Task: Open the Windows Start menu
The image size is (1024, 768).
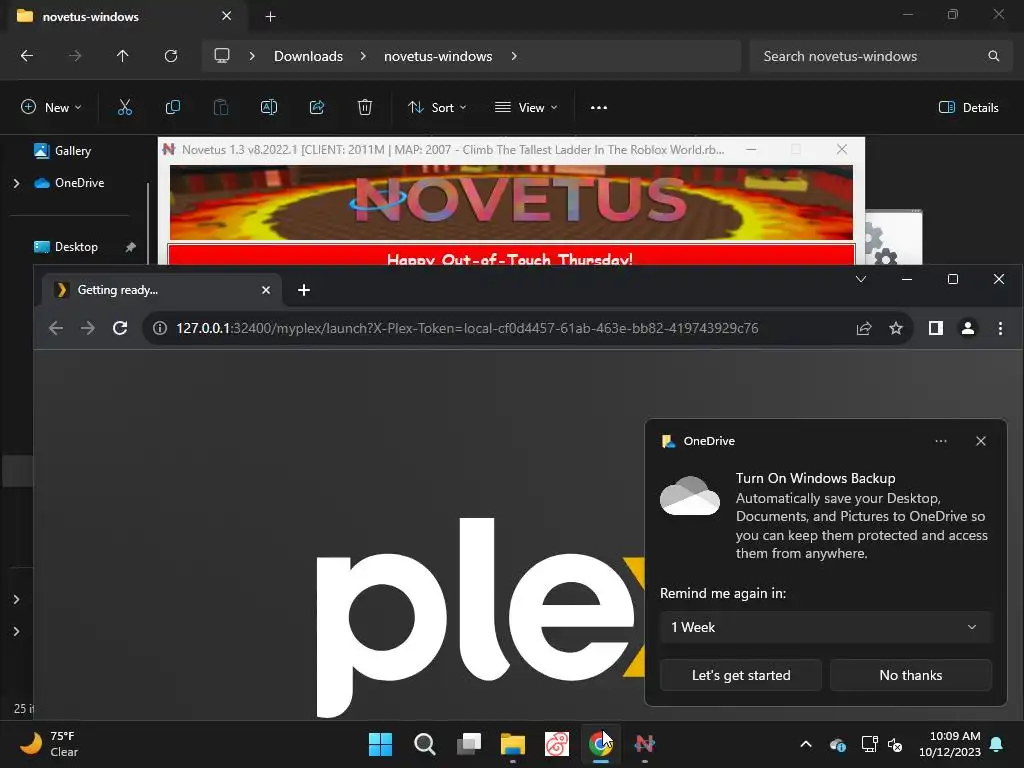Action: tap(380, 744)
